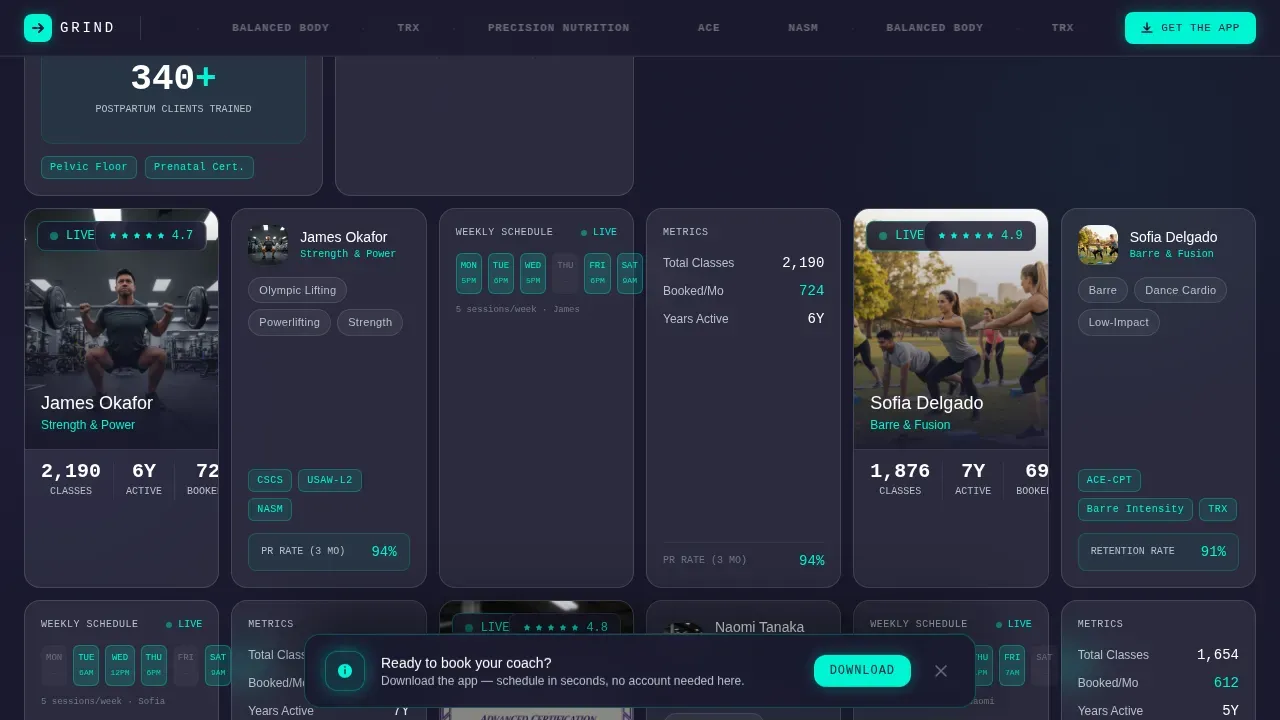Click ACE in the top partner strip
The height and width of the screenshot is (720, 1280).
tap(709, 28)
